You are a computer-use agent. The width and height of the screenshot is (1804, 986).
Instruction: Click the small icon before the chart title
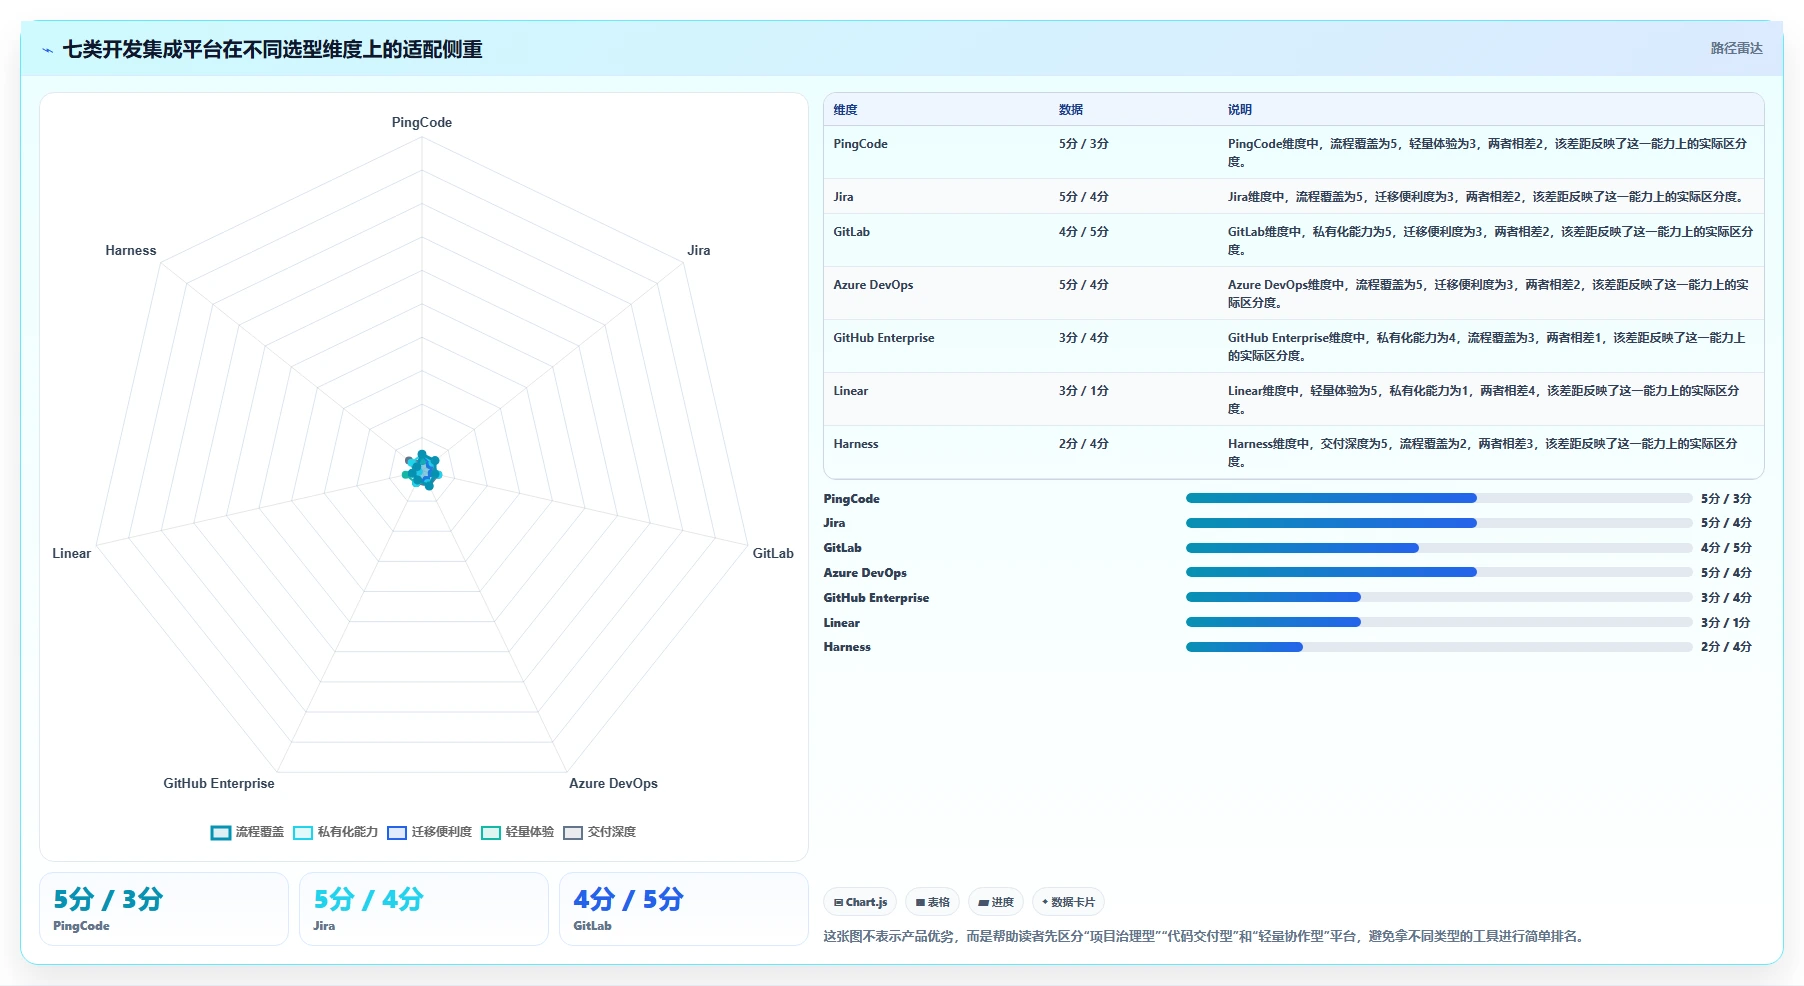coord(47,50)
